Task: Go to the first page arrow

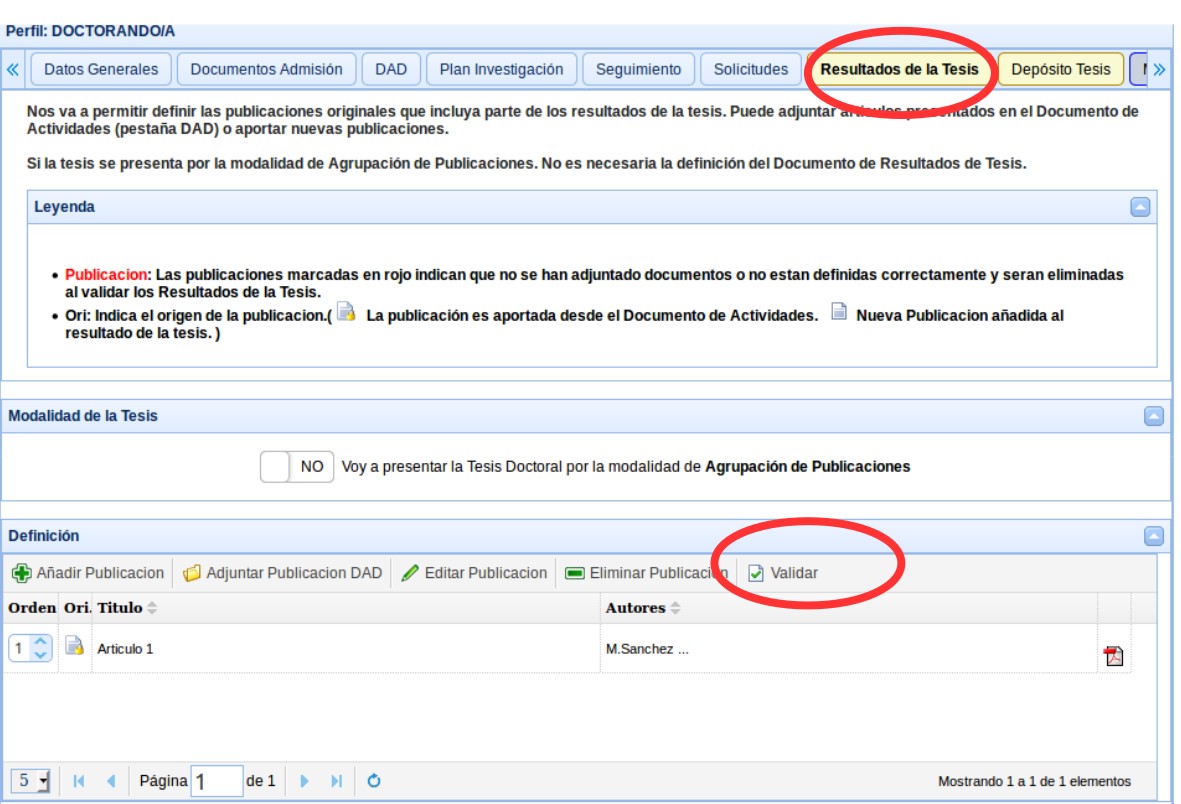Action: pyautogui.click(x=79, y=781)
